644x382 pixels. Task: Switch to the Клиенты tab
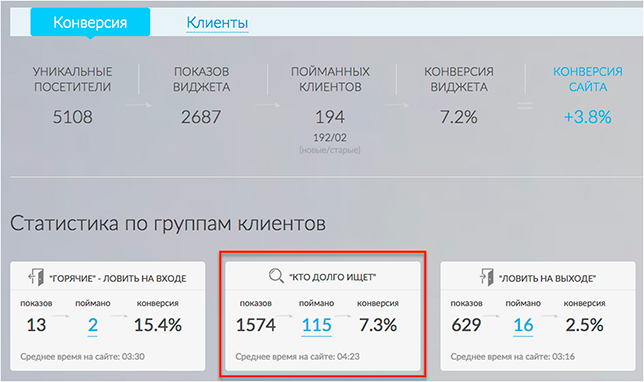[217, 23]
